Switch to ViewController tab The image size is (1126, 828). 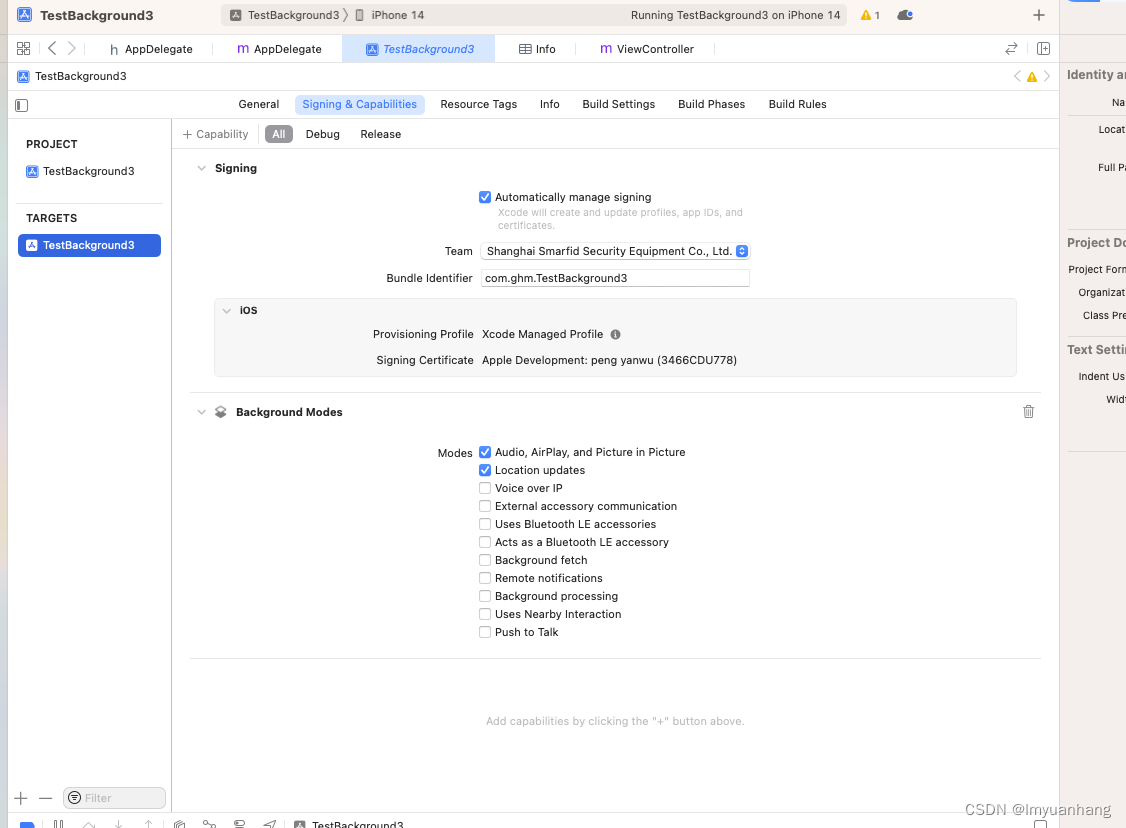click(647, 49)
